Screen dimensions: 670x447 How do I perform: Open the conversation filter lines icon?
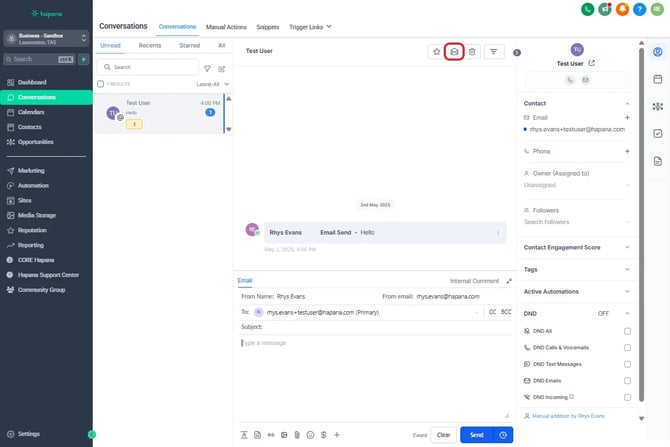pyautogui.click(x=494, y=51)
